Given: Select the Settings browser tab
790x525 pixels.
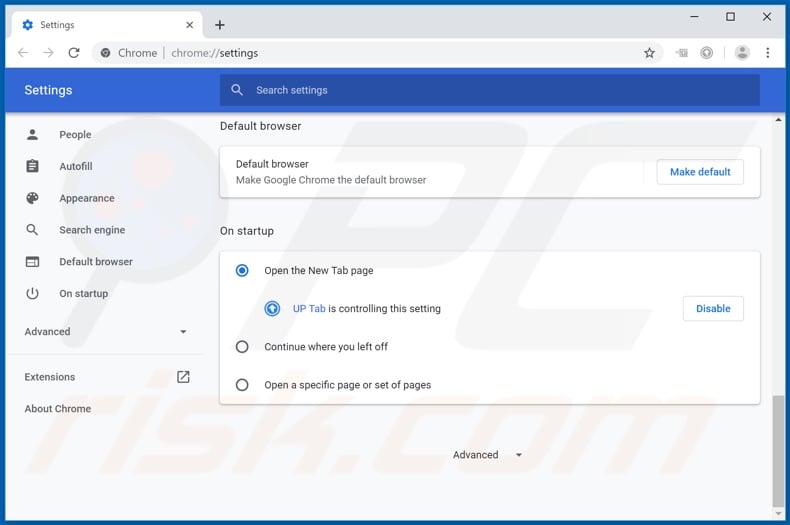Looking at the screenshot, I should [x=107, y=25].
